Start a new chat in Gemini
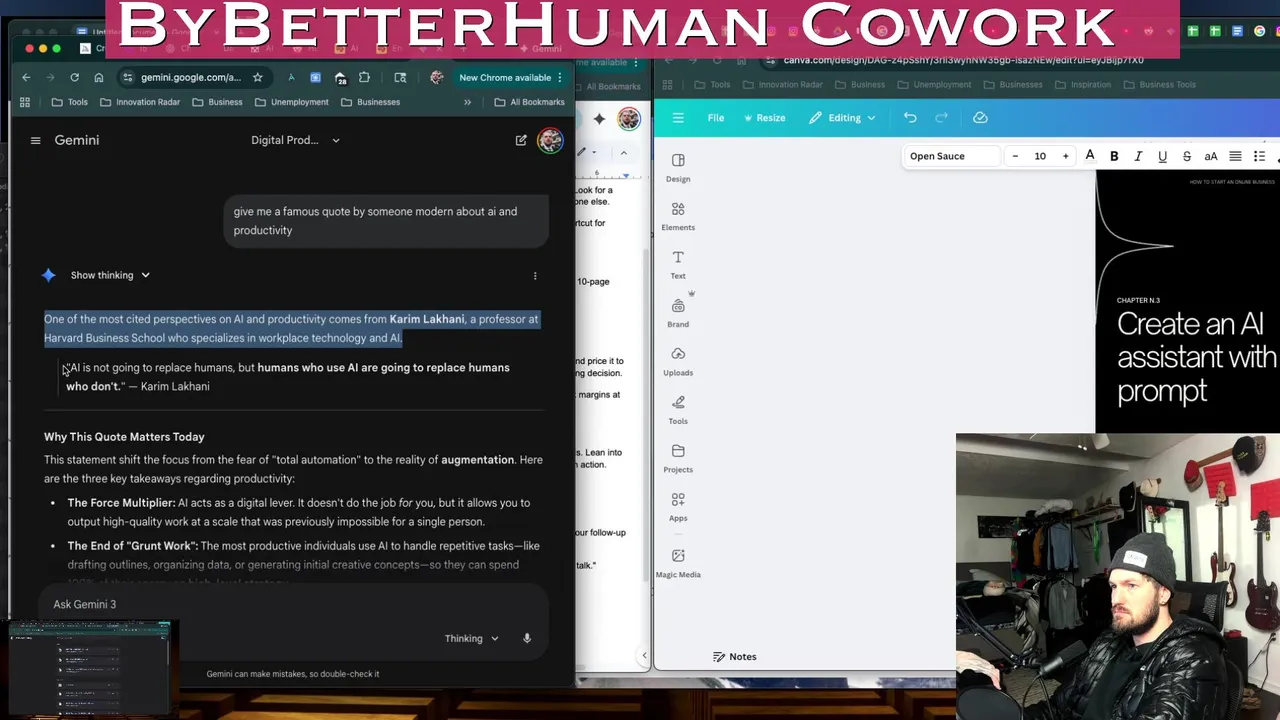This screenshot has width=1280, height=720. click(x=521, y=140)
